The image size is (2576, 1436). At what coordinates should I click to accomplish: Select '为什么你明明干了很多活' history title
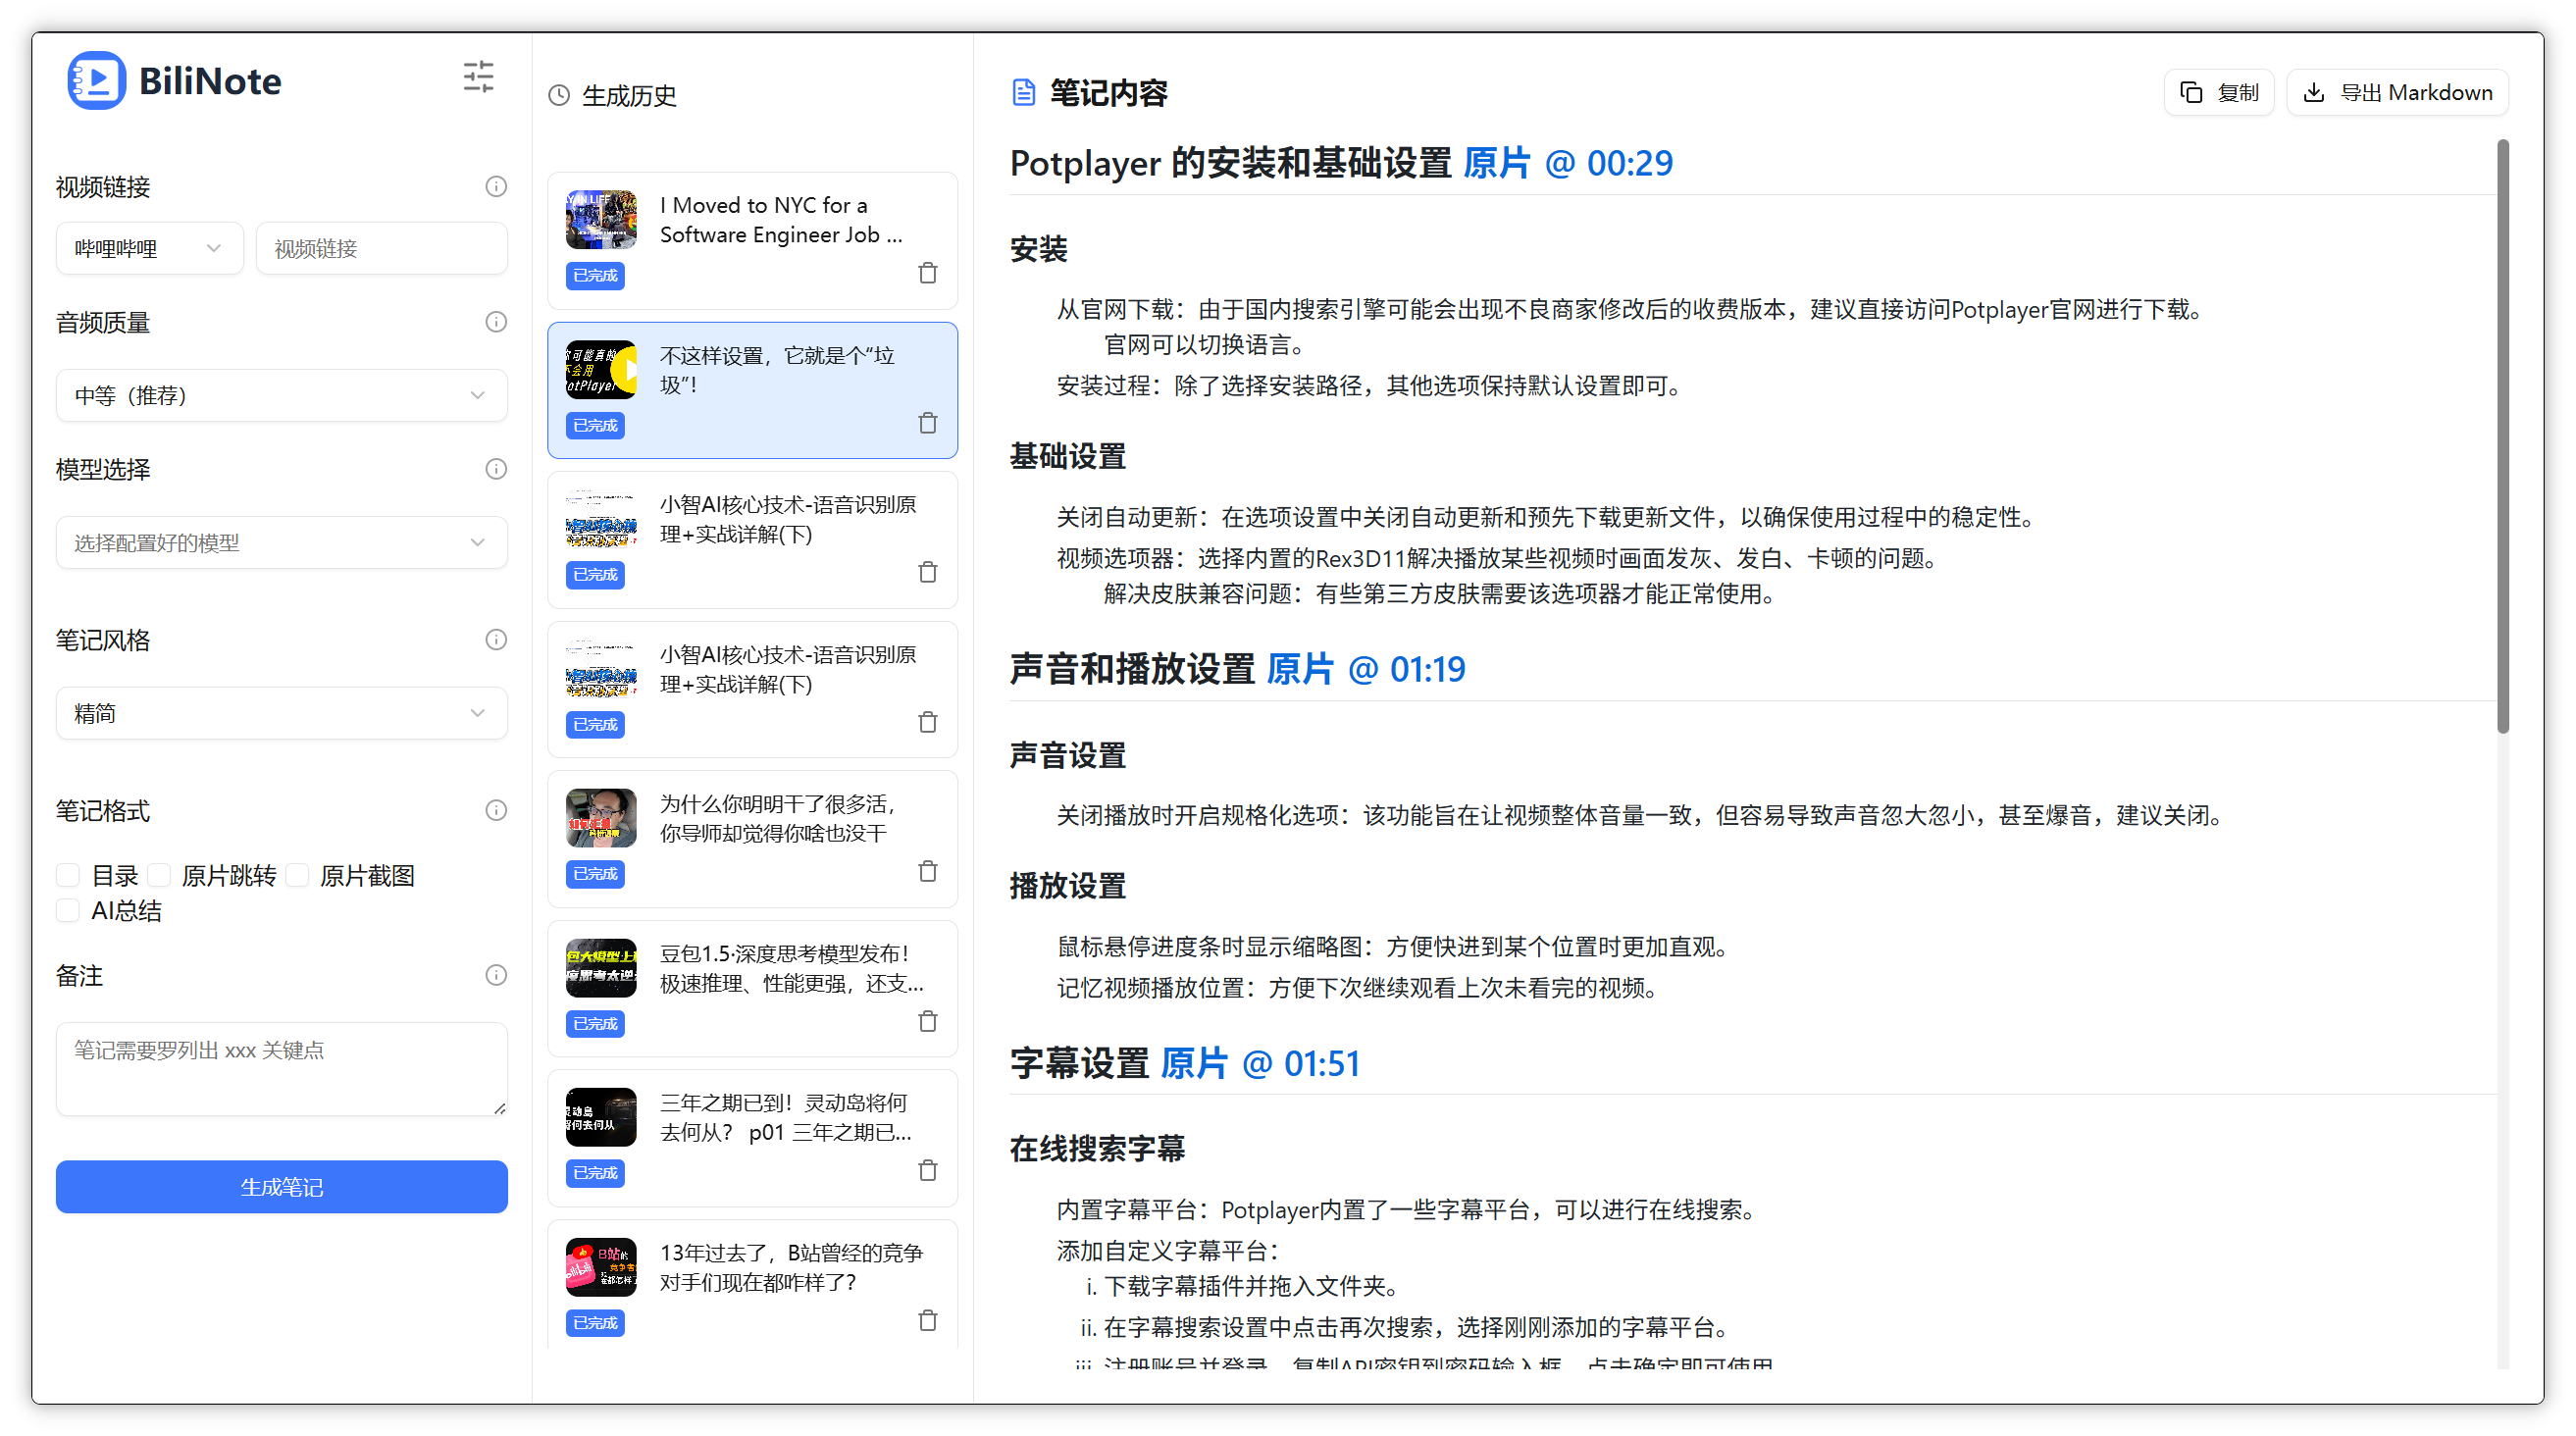[x=778, y=818]
